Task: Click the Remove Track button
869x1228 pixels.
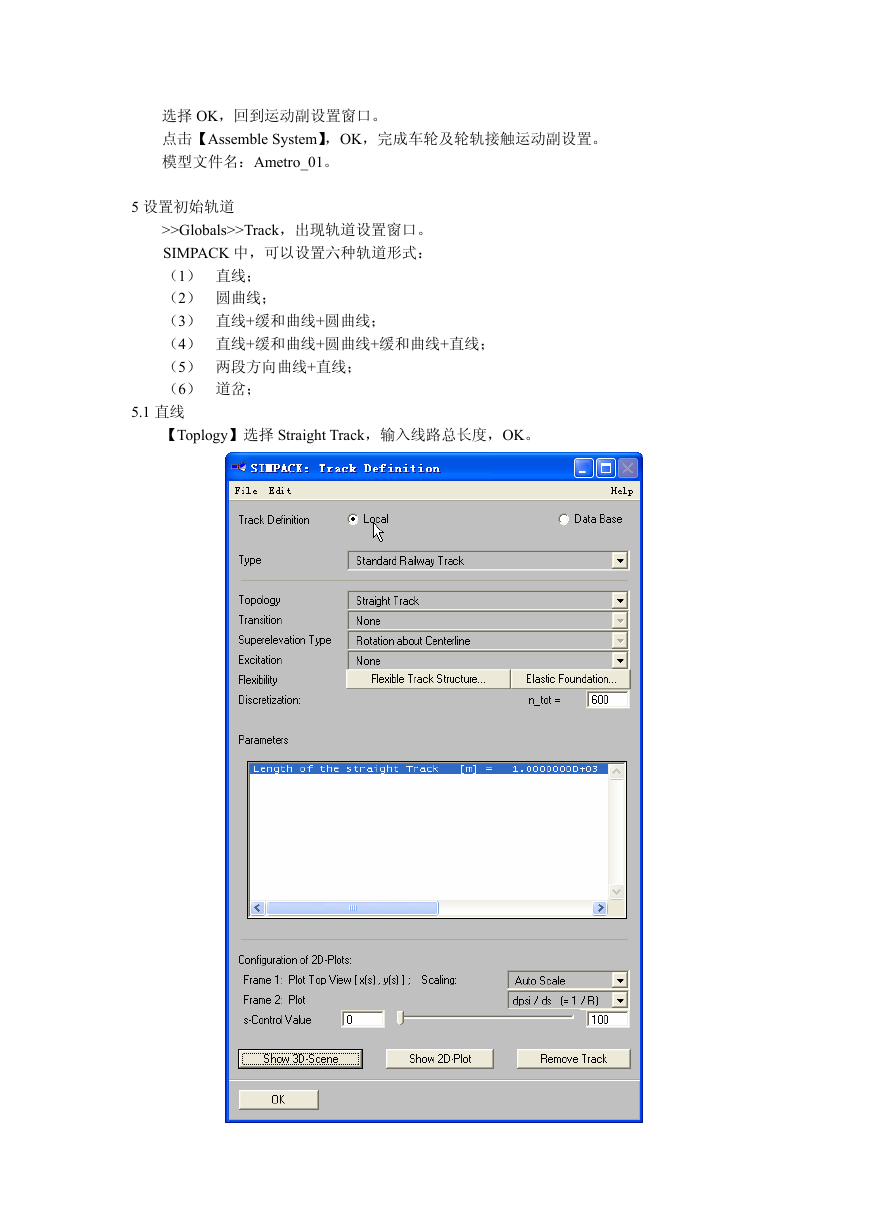Action: pyautogui.click(x=574, y=1059)
